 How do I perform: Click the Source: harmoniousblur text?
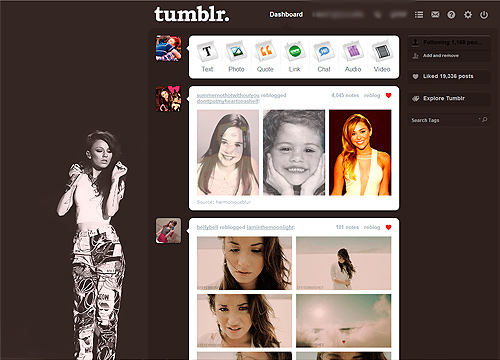tap(224, 202)
